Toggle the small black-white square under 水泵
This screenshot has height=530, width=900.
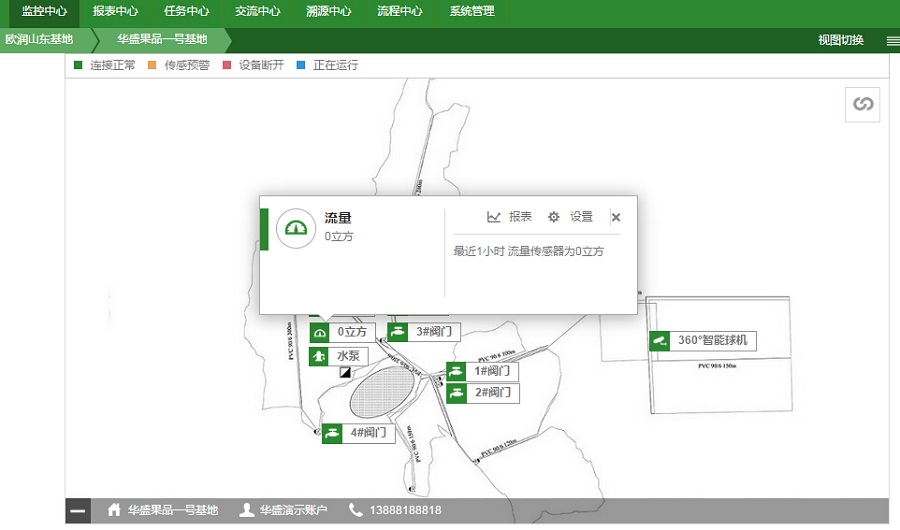[346, 371]
